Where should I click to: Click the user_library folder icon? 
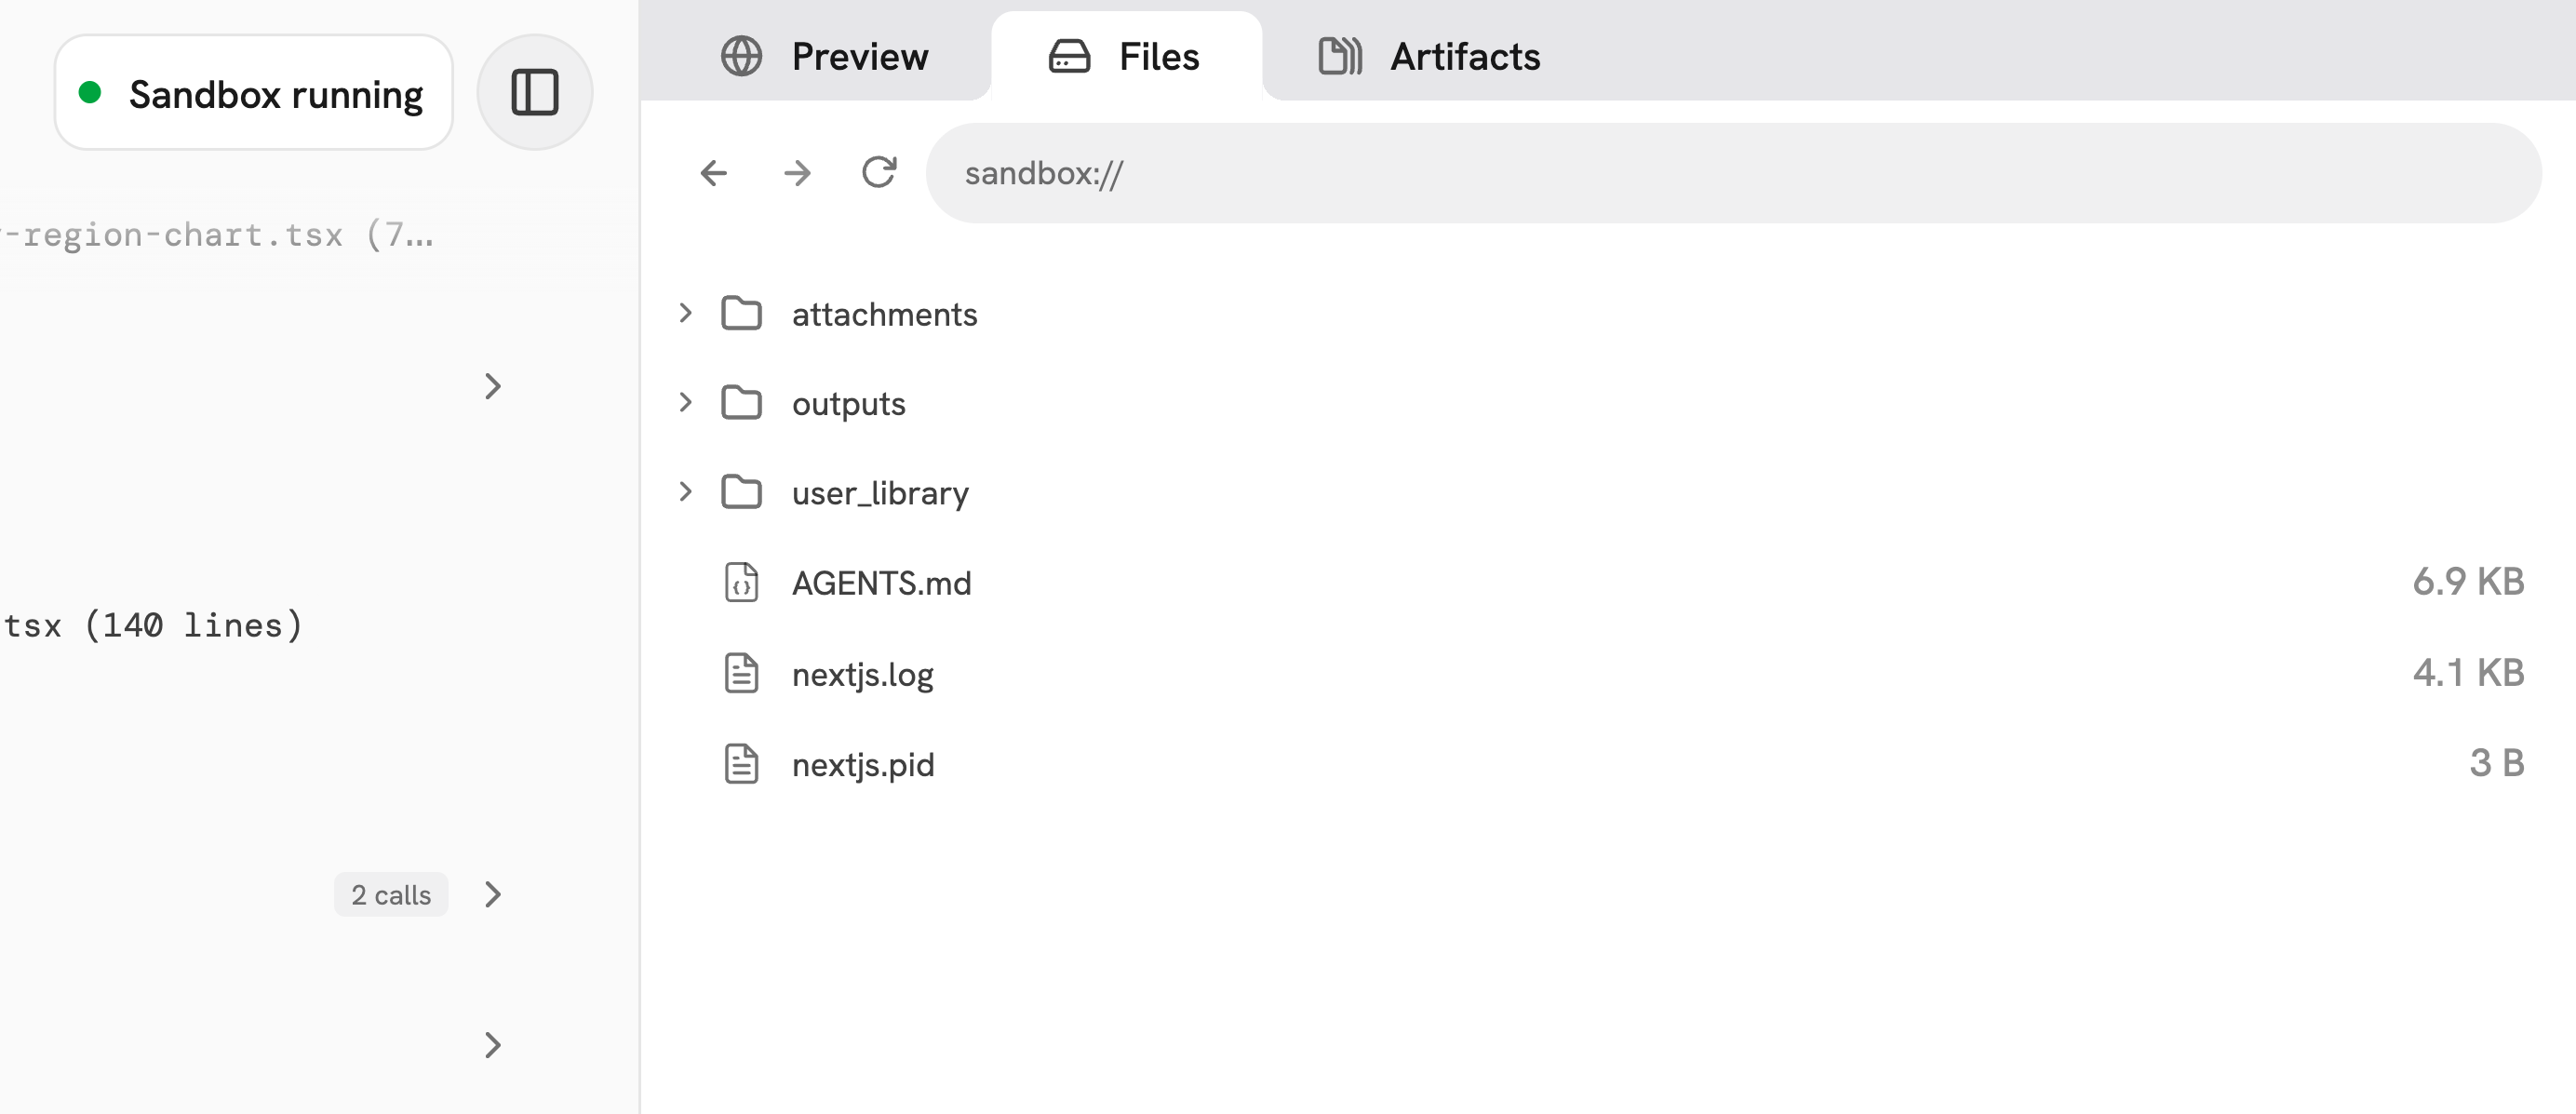[741, 491]
